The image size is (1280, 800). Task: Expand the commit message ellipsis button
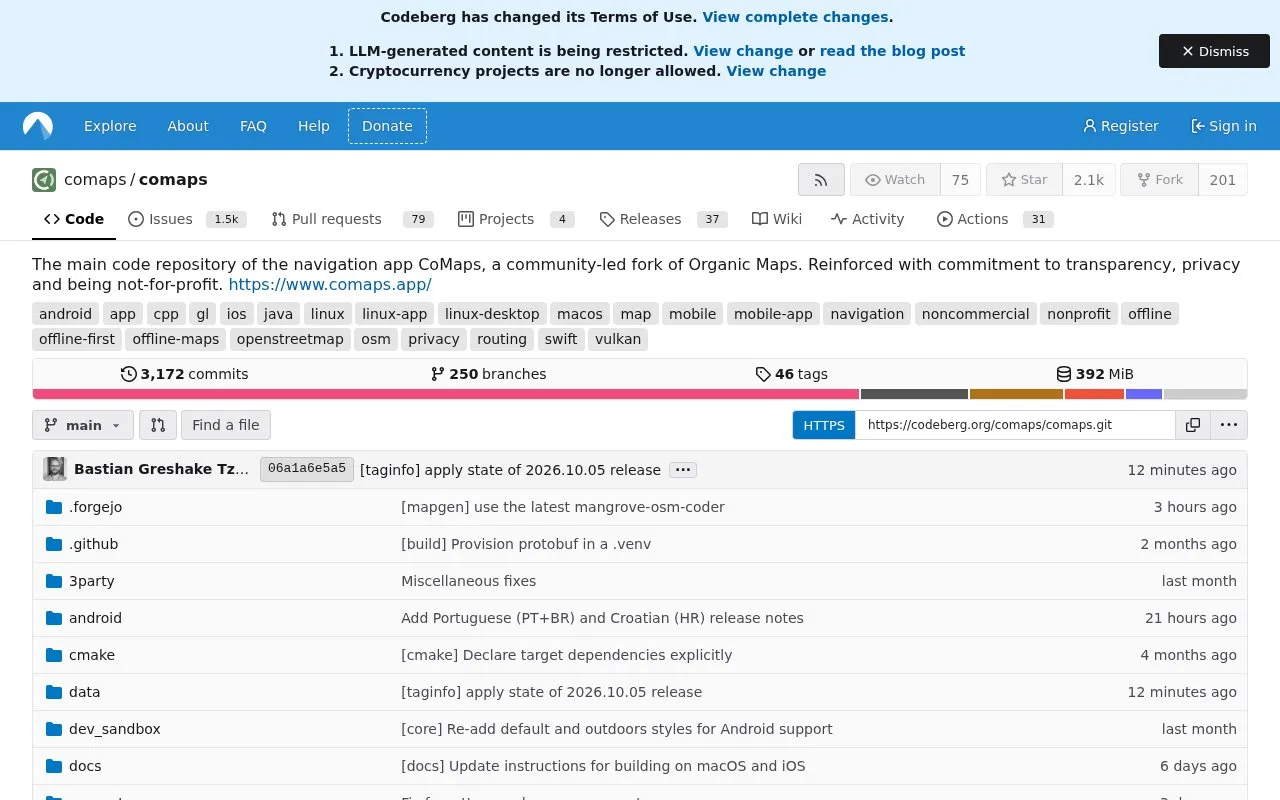(683, 470)
